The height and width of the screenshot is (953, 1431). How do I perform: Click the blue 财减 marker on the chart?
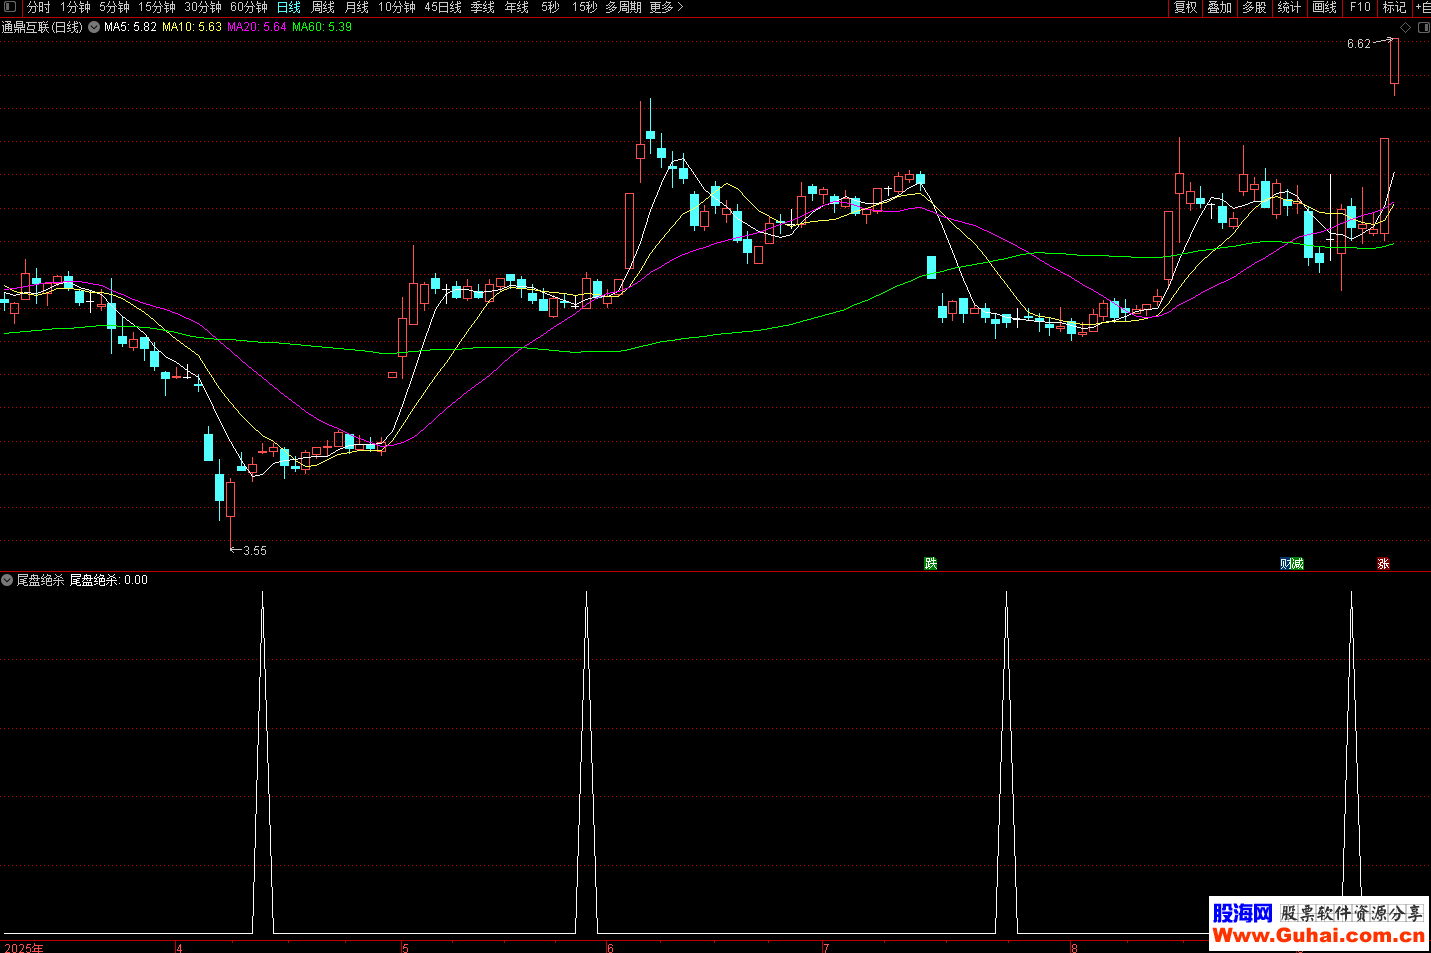tap(1292, 564)
